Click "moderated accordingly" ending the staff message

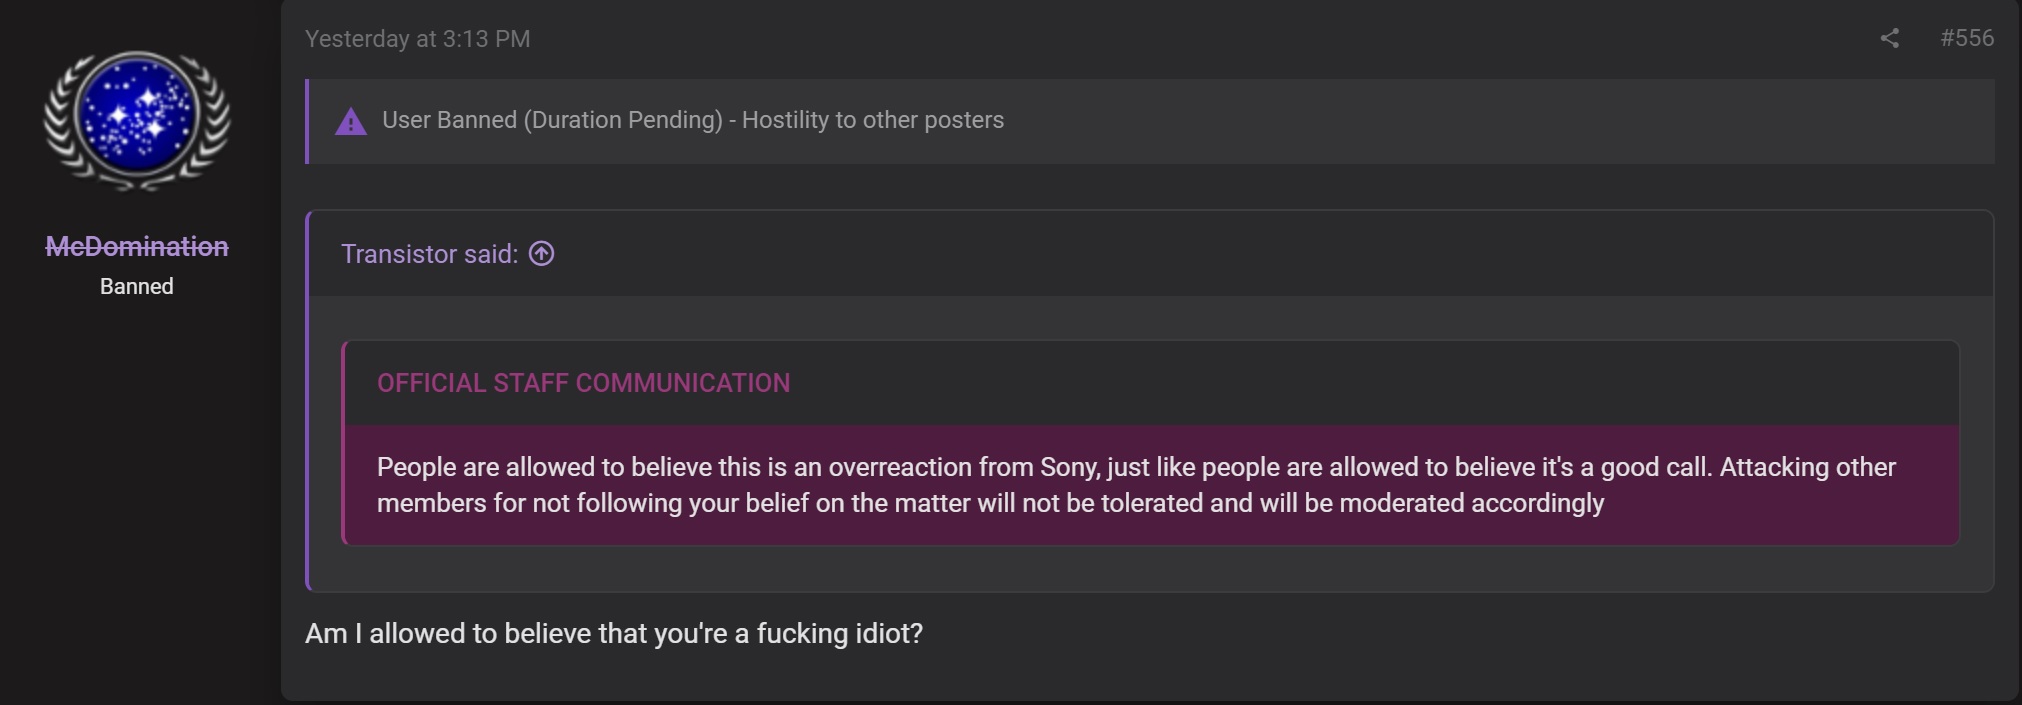[1471, 503]
